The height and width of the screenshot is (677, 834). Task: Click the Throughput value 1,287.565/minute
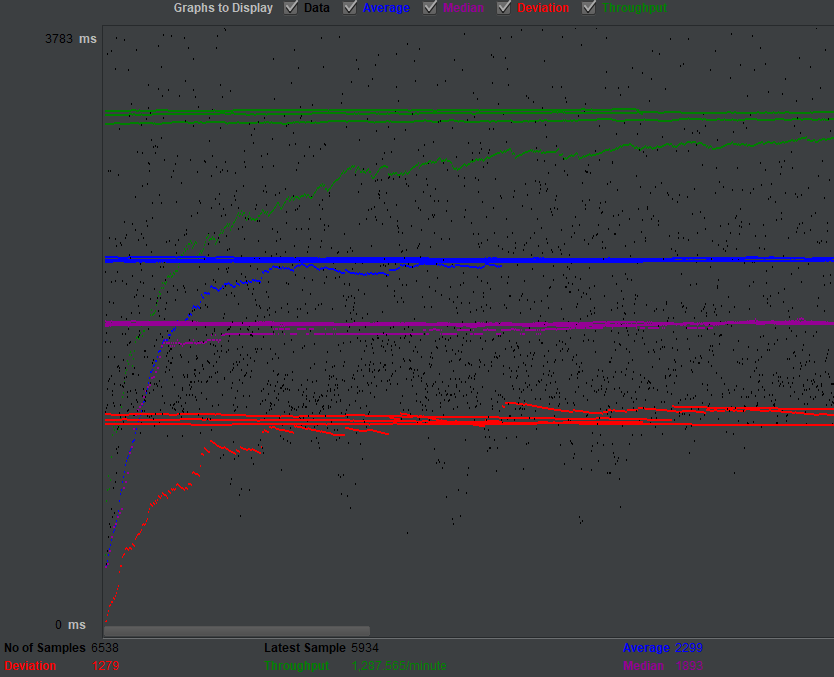399,666
